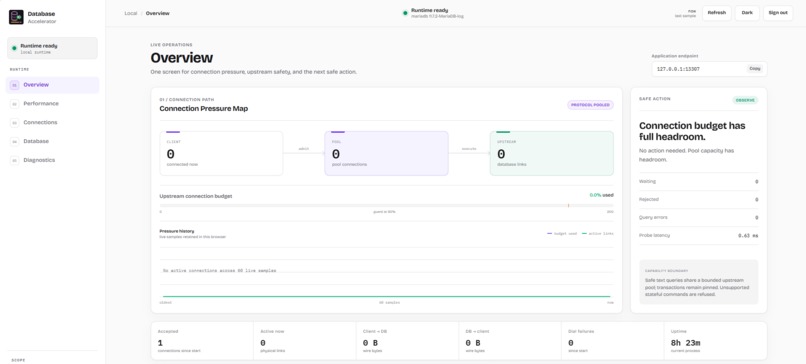Click the active links legend entry
Screen dimensions: 806x364
[598, 233]
